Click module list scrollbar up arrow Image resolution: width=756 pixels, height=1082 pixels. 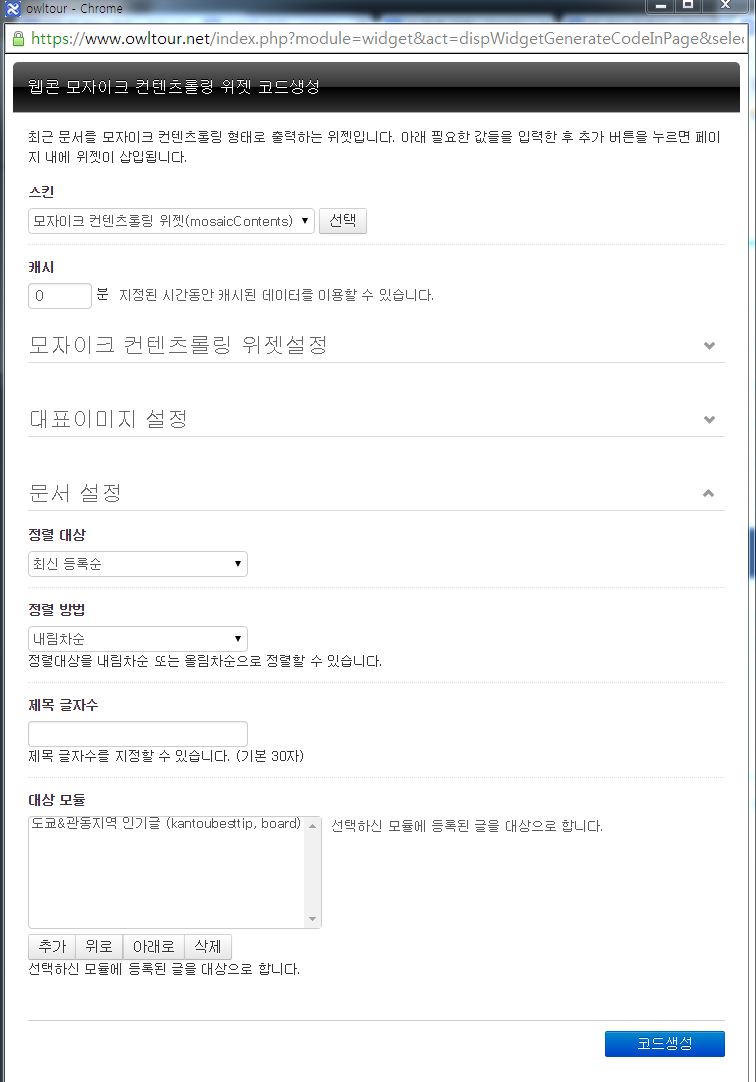(312, 826)
